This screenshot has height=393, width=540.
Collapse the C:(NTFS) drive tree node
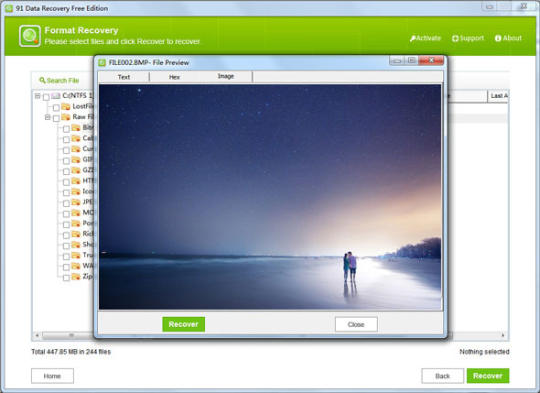coord(38,96)
